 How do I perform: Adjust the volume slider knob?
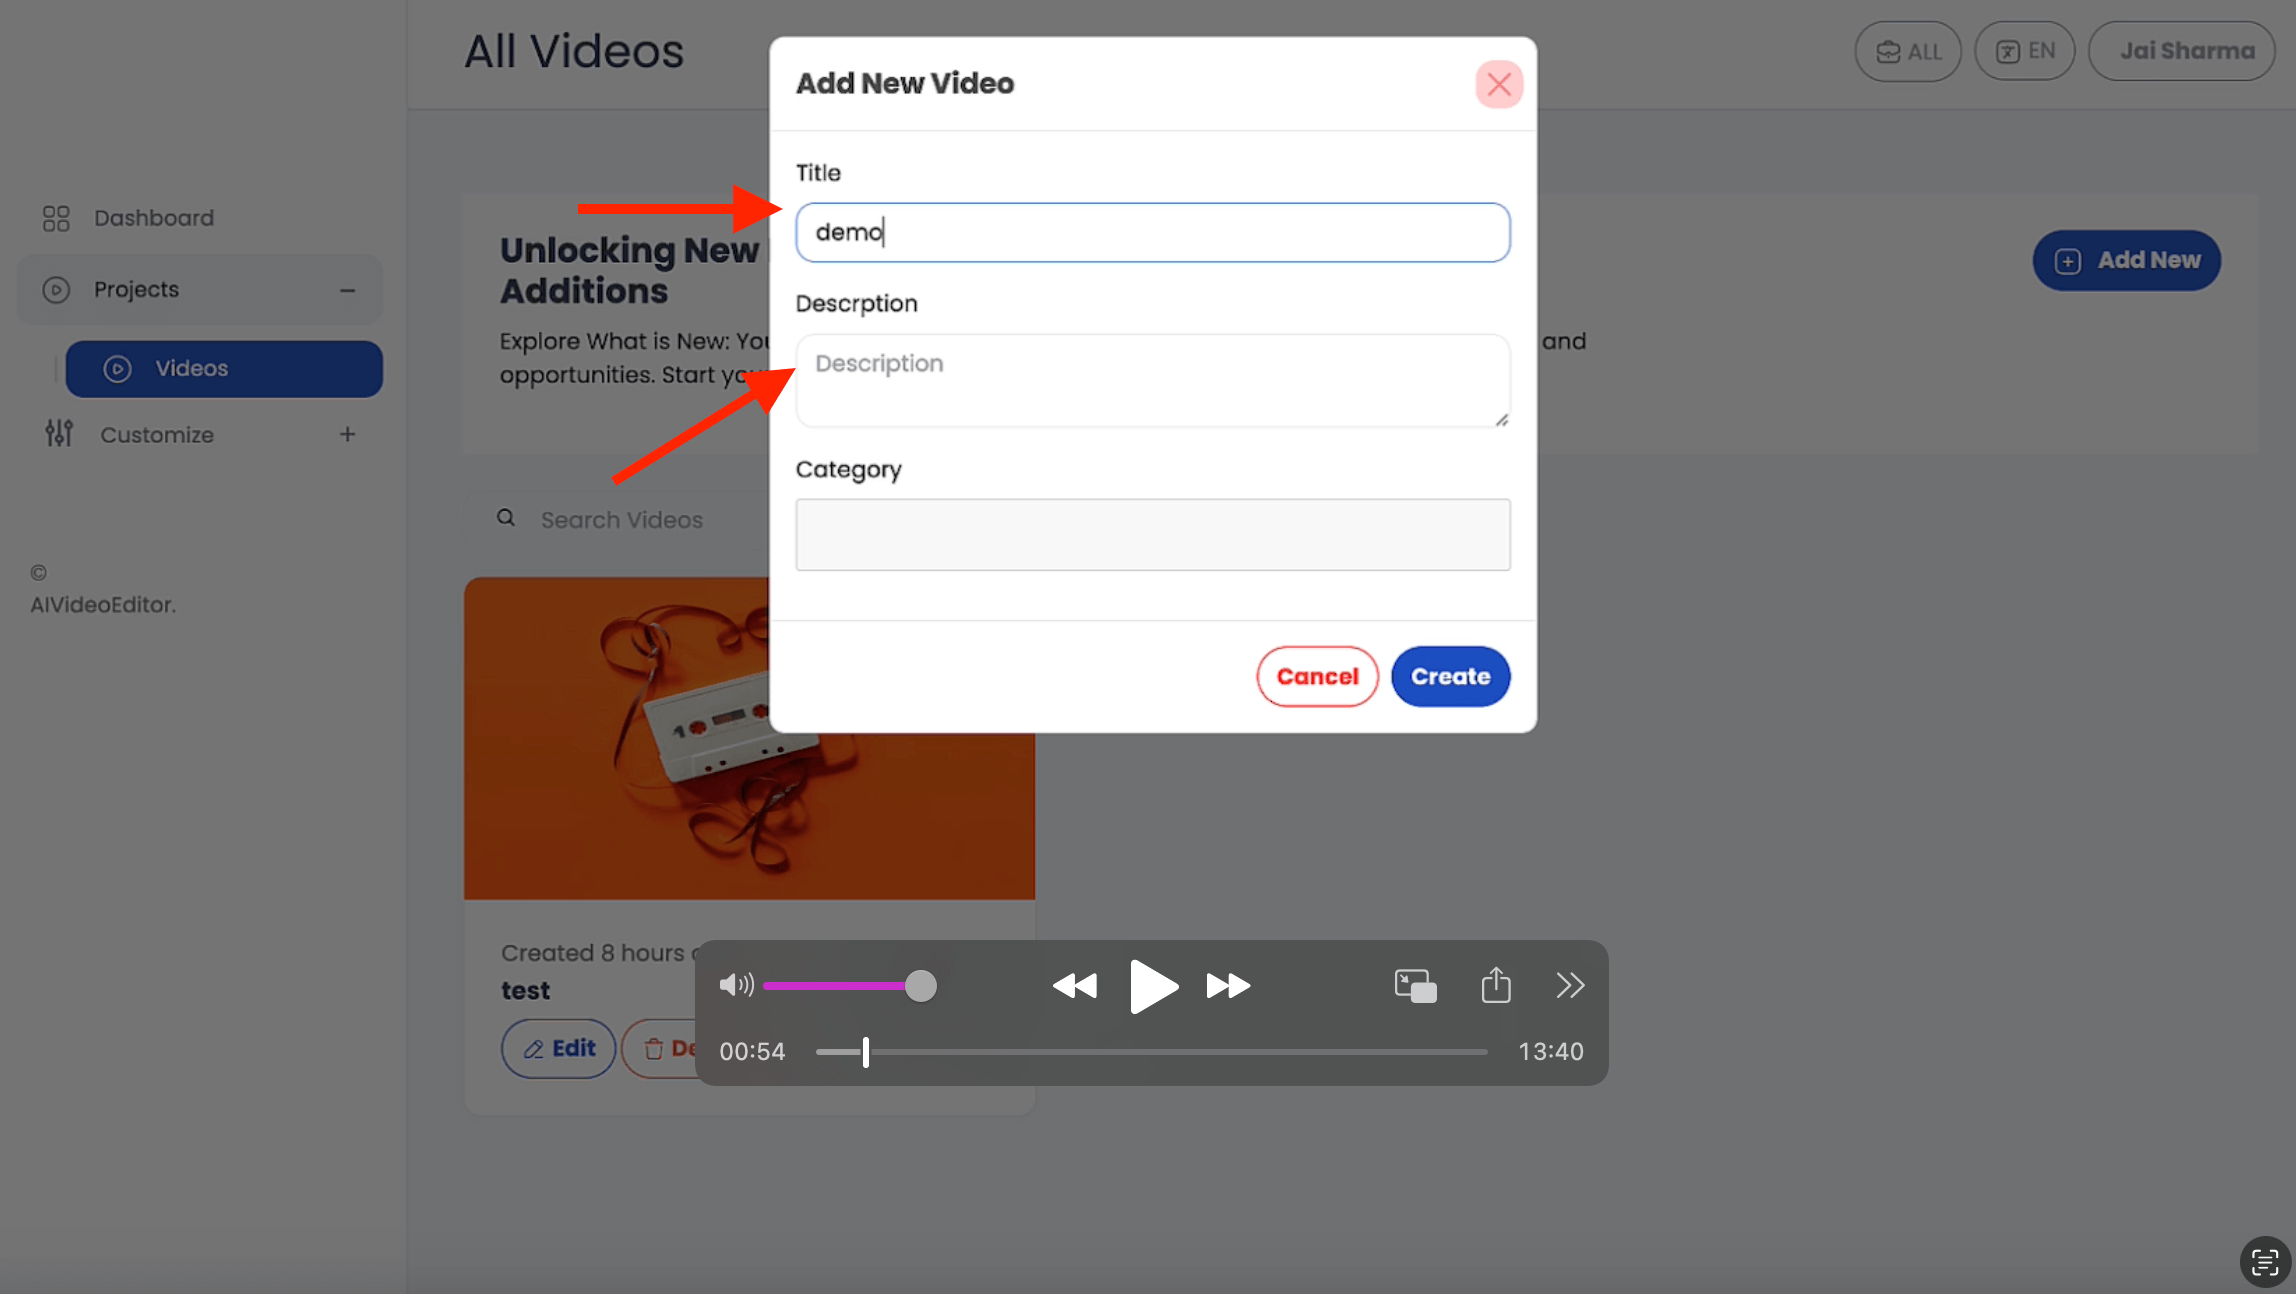921,986
